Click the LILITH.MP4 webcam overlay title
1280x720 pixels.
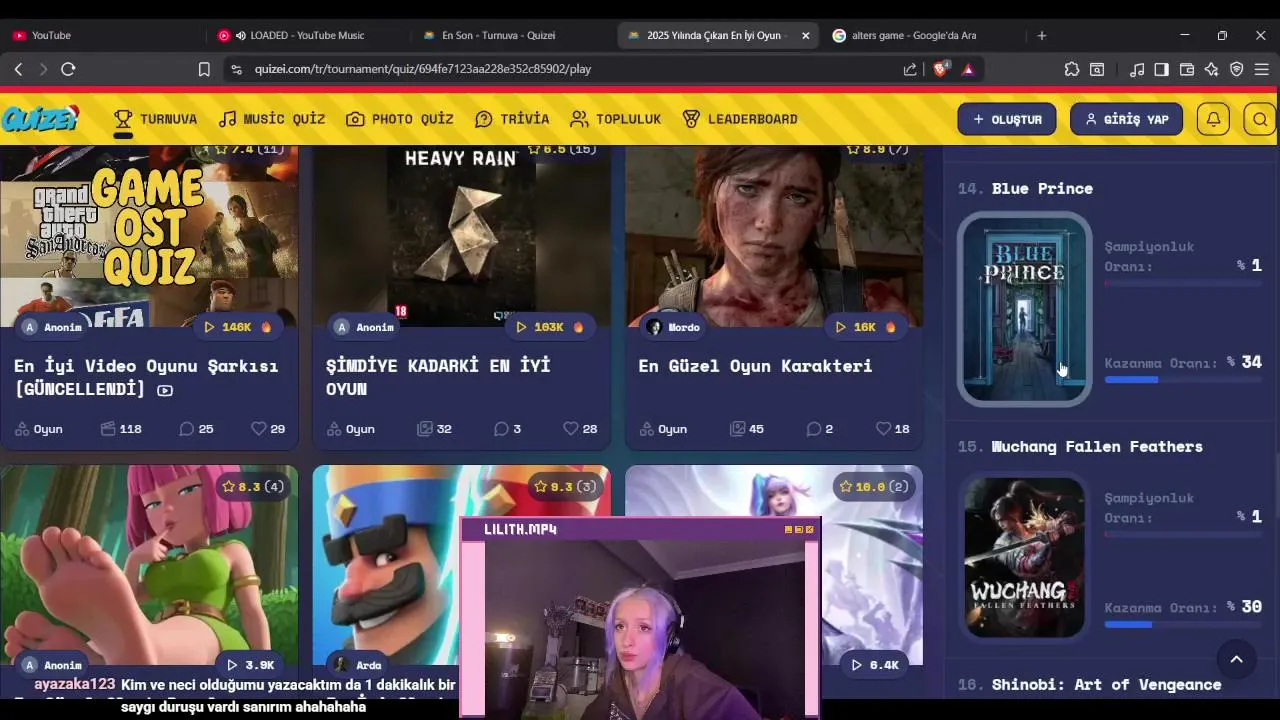(x=520, y=529)
